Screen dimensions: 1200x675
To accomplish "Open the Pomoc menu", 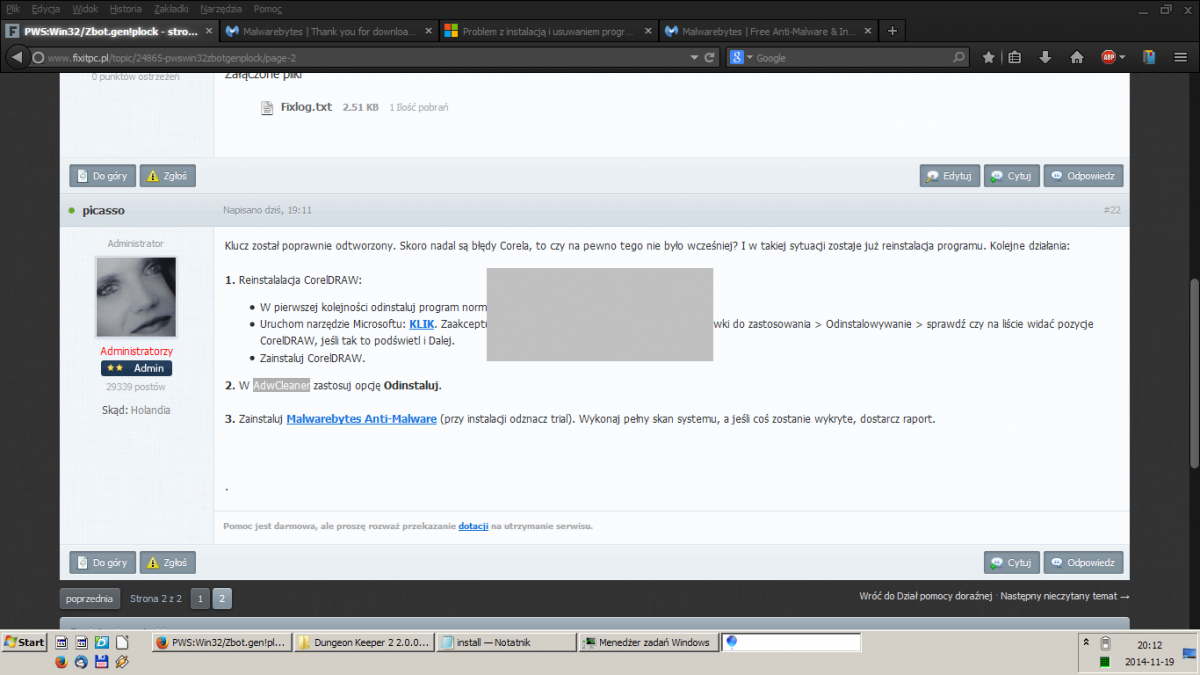I will [x=268, y=8].
